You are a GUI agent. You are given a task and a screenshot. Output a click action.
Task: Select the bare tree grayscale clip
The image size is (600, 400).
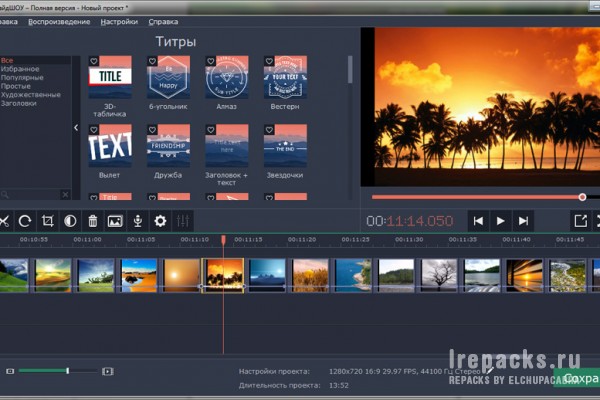tap(439, 276)
